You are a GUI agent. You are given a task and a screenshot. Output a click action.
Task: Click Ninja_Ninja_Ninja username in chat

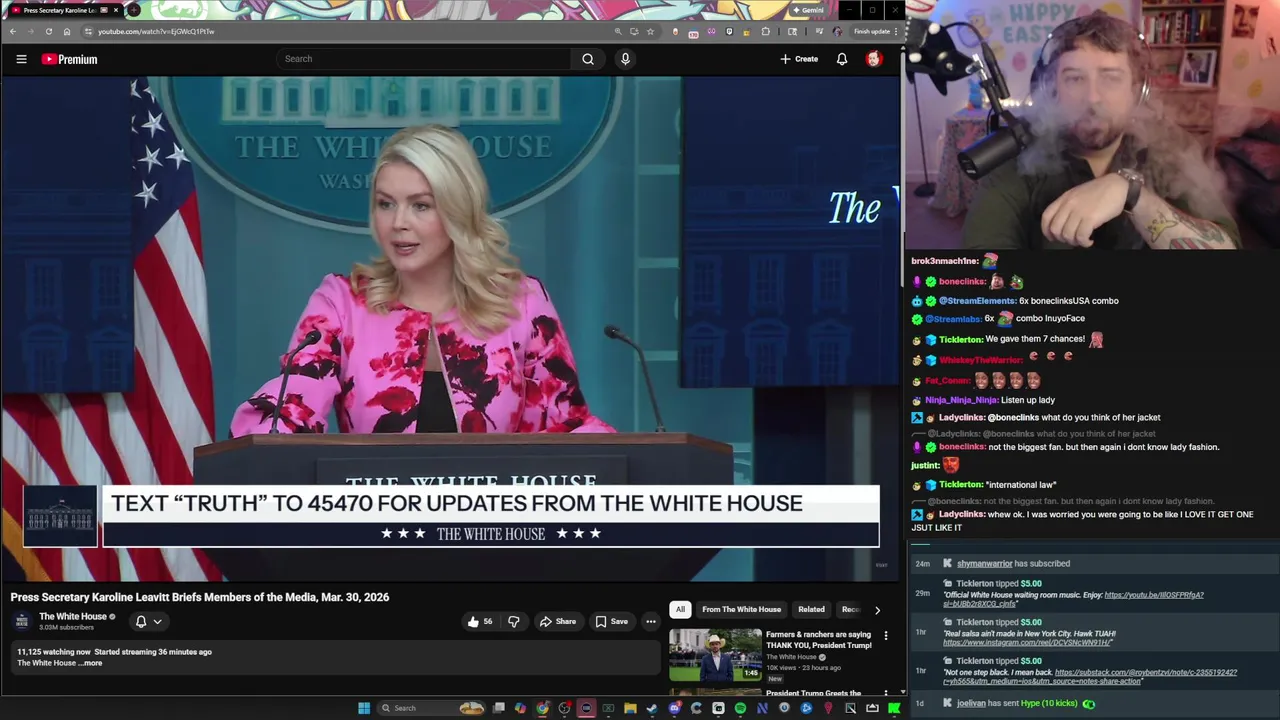pyautogui.click(x=961, y=400)
